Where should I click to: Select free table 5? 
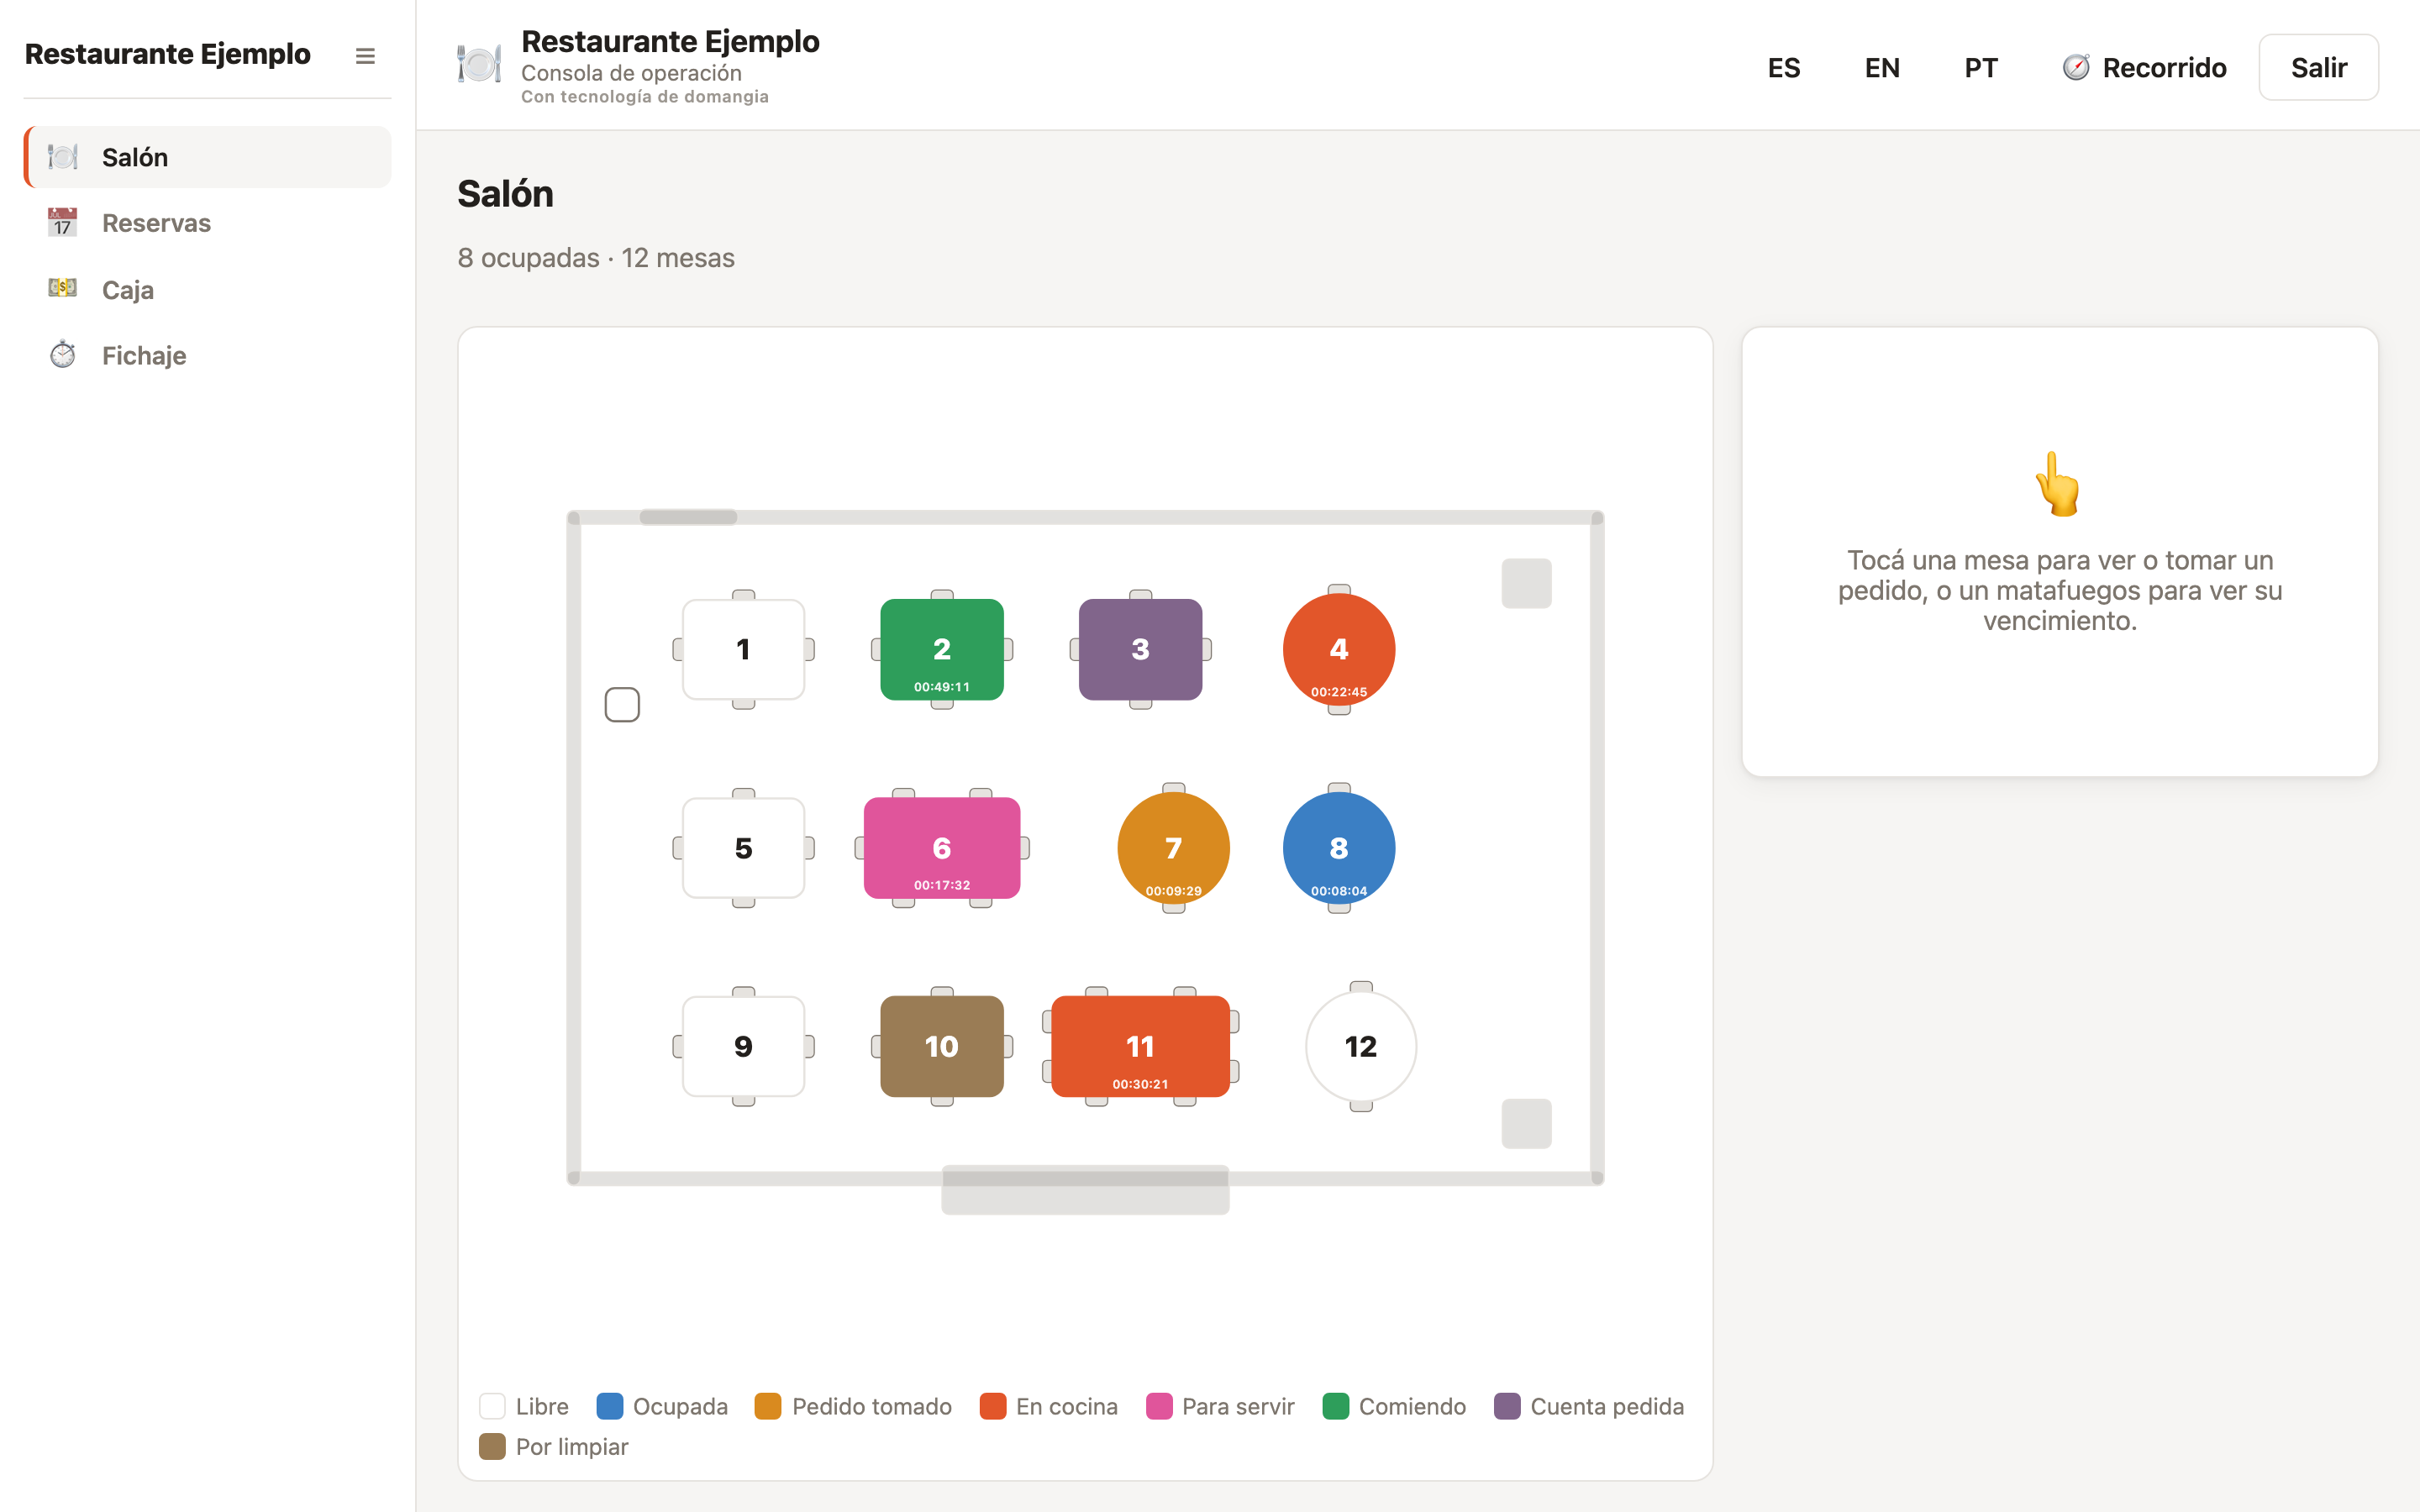click(x=743, y=848)
